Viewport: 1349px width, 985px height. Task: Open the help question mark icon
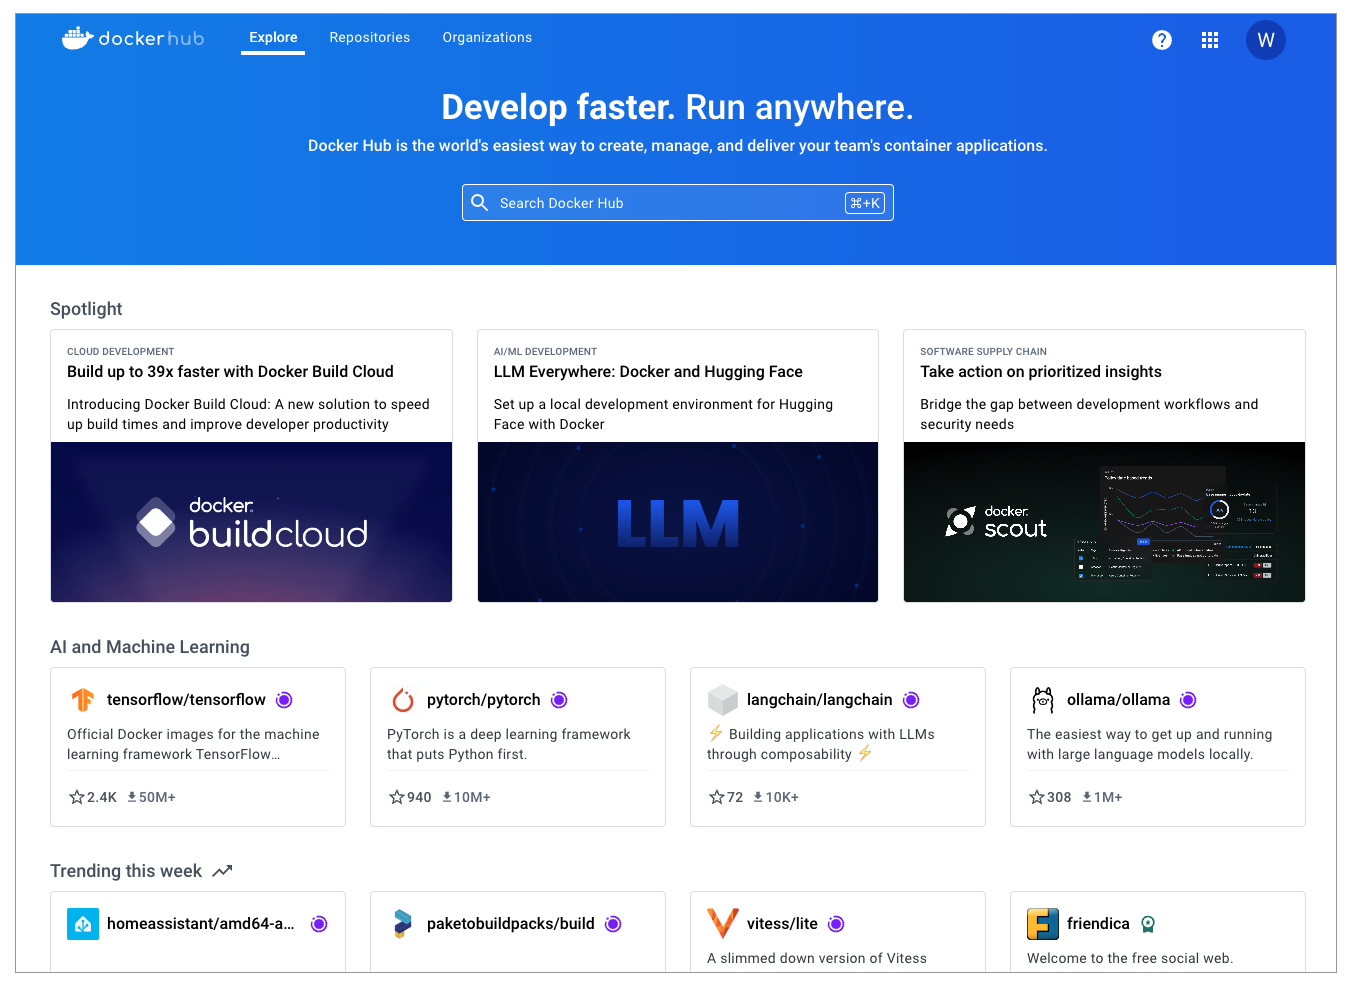click(x=1161, y=40)
